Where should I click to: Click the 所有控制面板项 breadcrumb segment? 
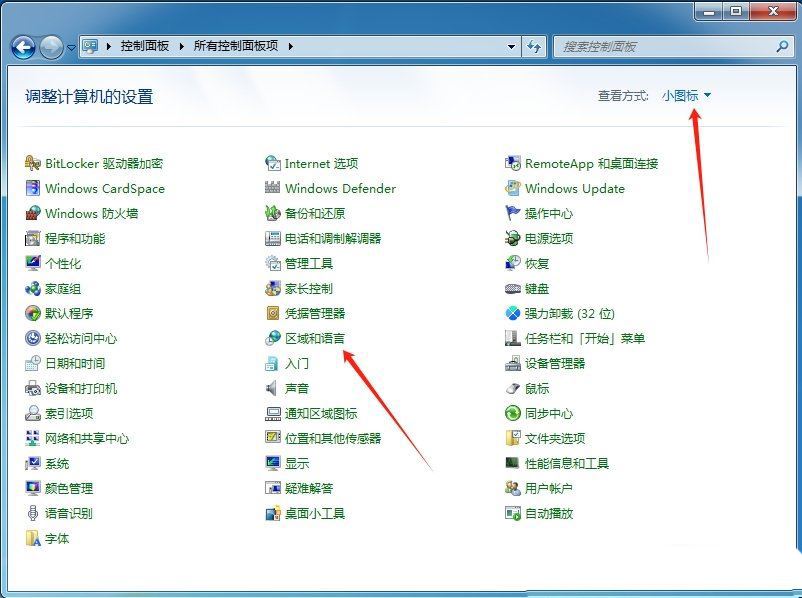pyautogui.click(x=236, y=46)
